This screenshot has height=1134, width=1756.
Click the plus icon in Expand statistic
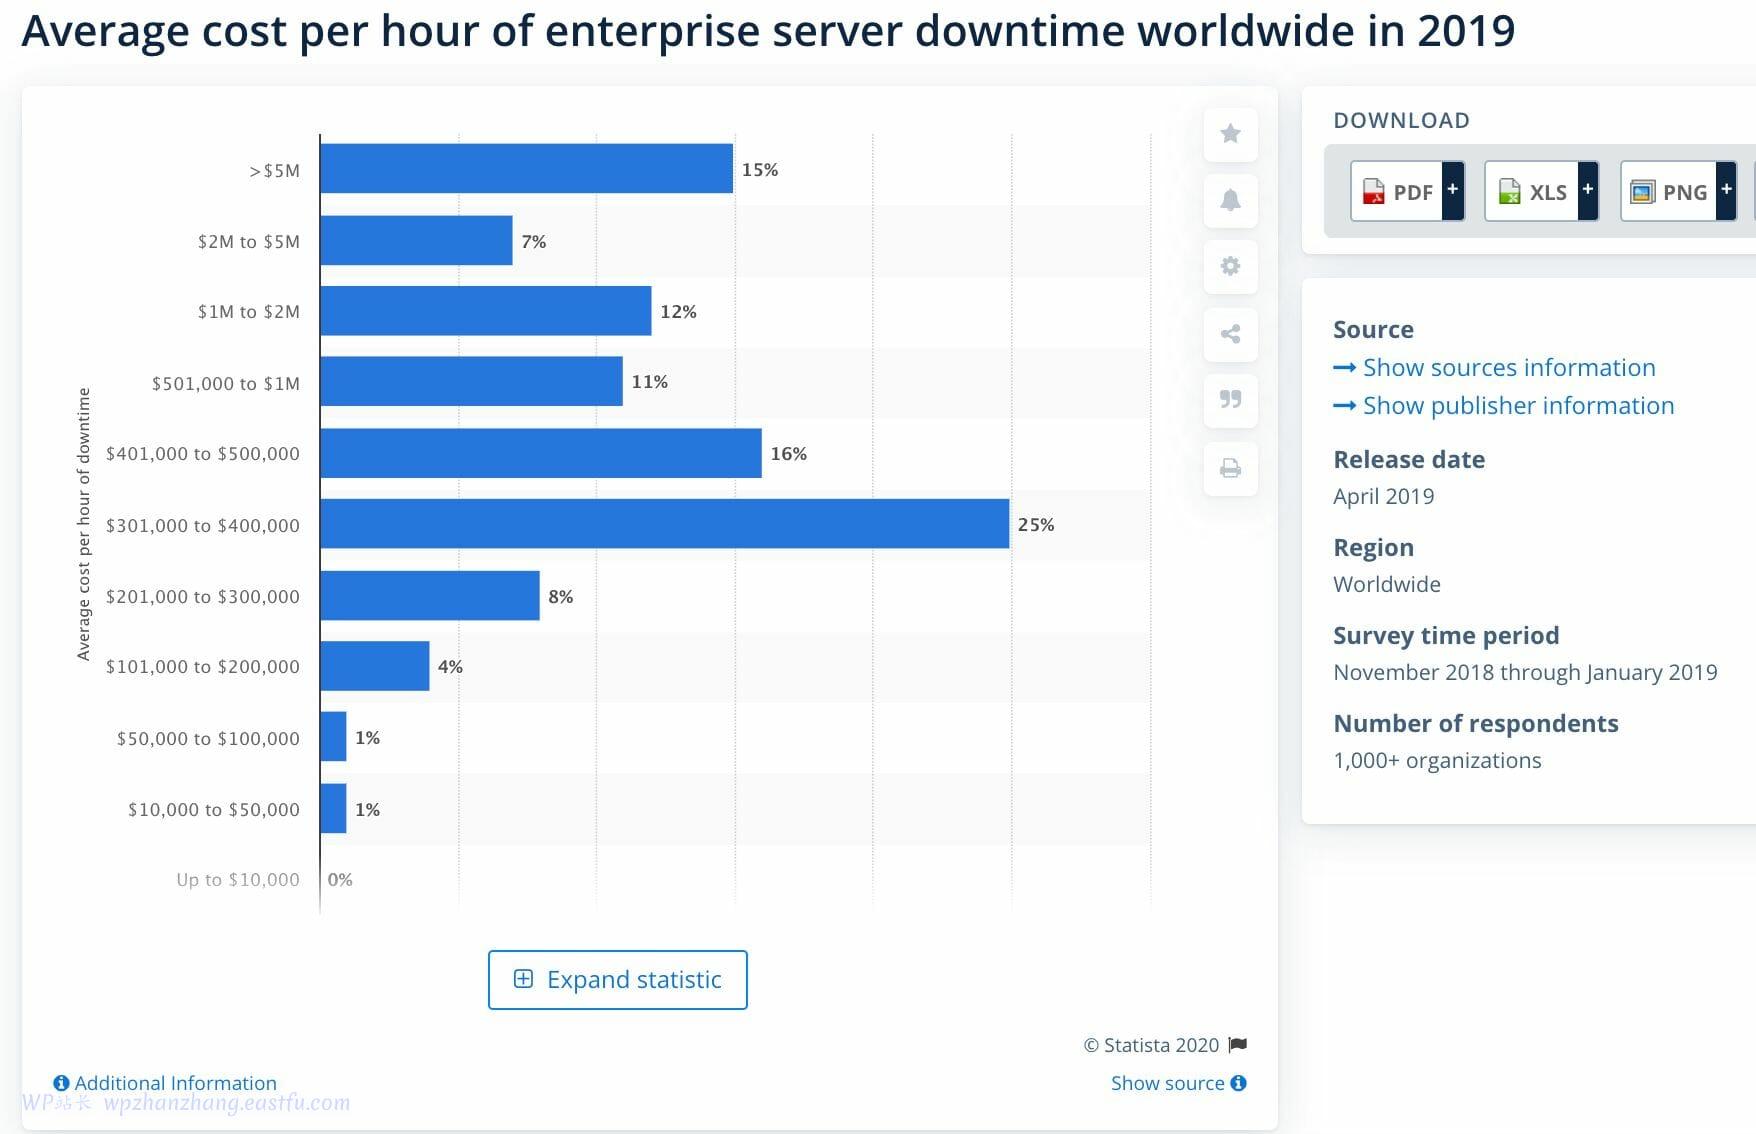coord(523,979)
